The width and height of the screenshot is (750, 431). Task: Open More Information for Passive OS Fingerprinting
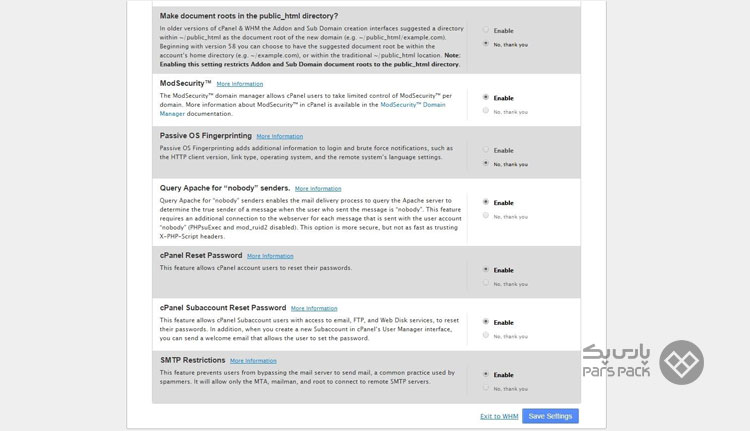coord(279,136)
